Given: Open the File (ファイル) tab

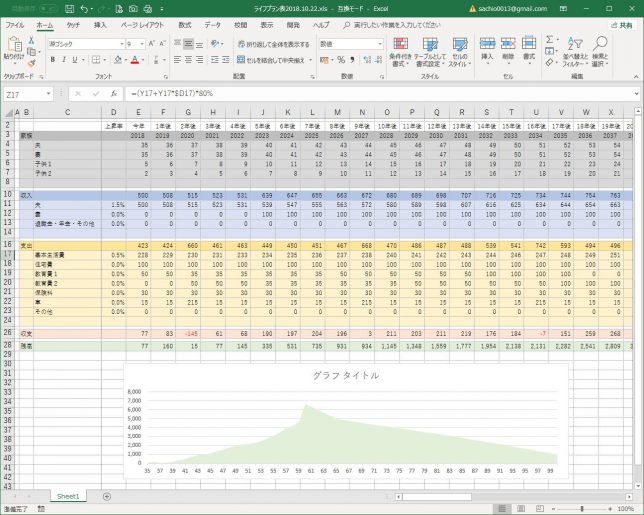Looking at the screenshot, I should 14,25.
